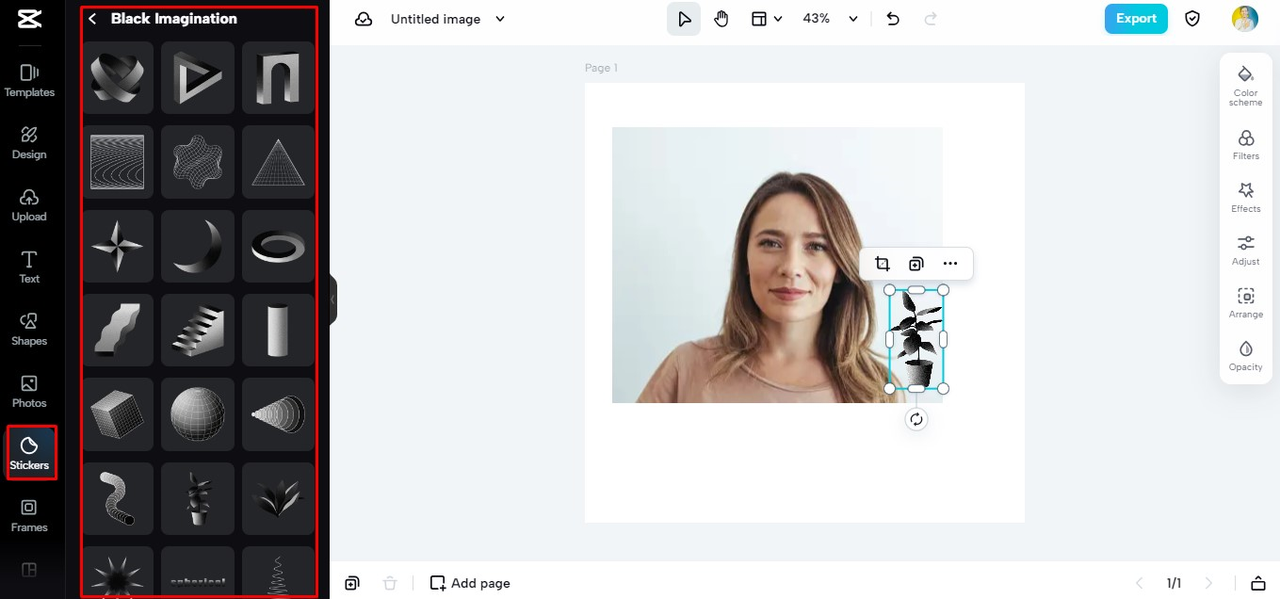This screenshot has height=599, width=1280.
Task: Crop the selected plant sticker
Action: (x=882, y=264)
